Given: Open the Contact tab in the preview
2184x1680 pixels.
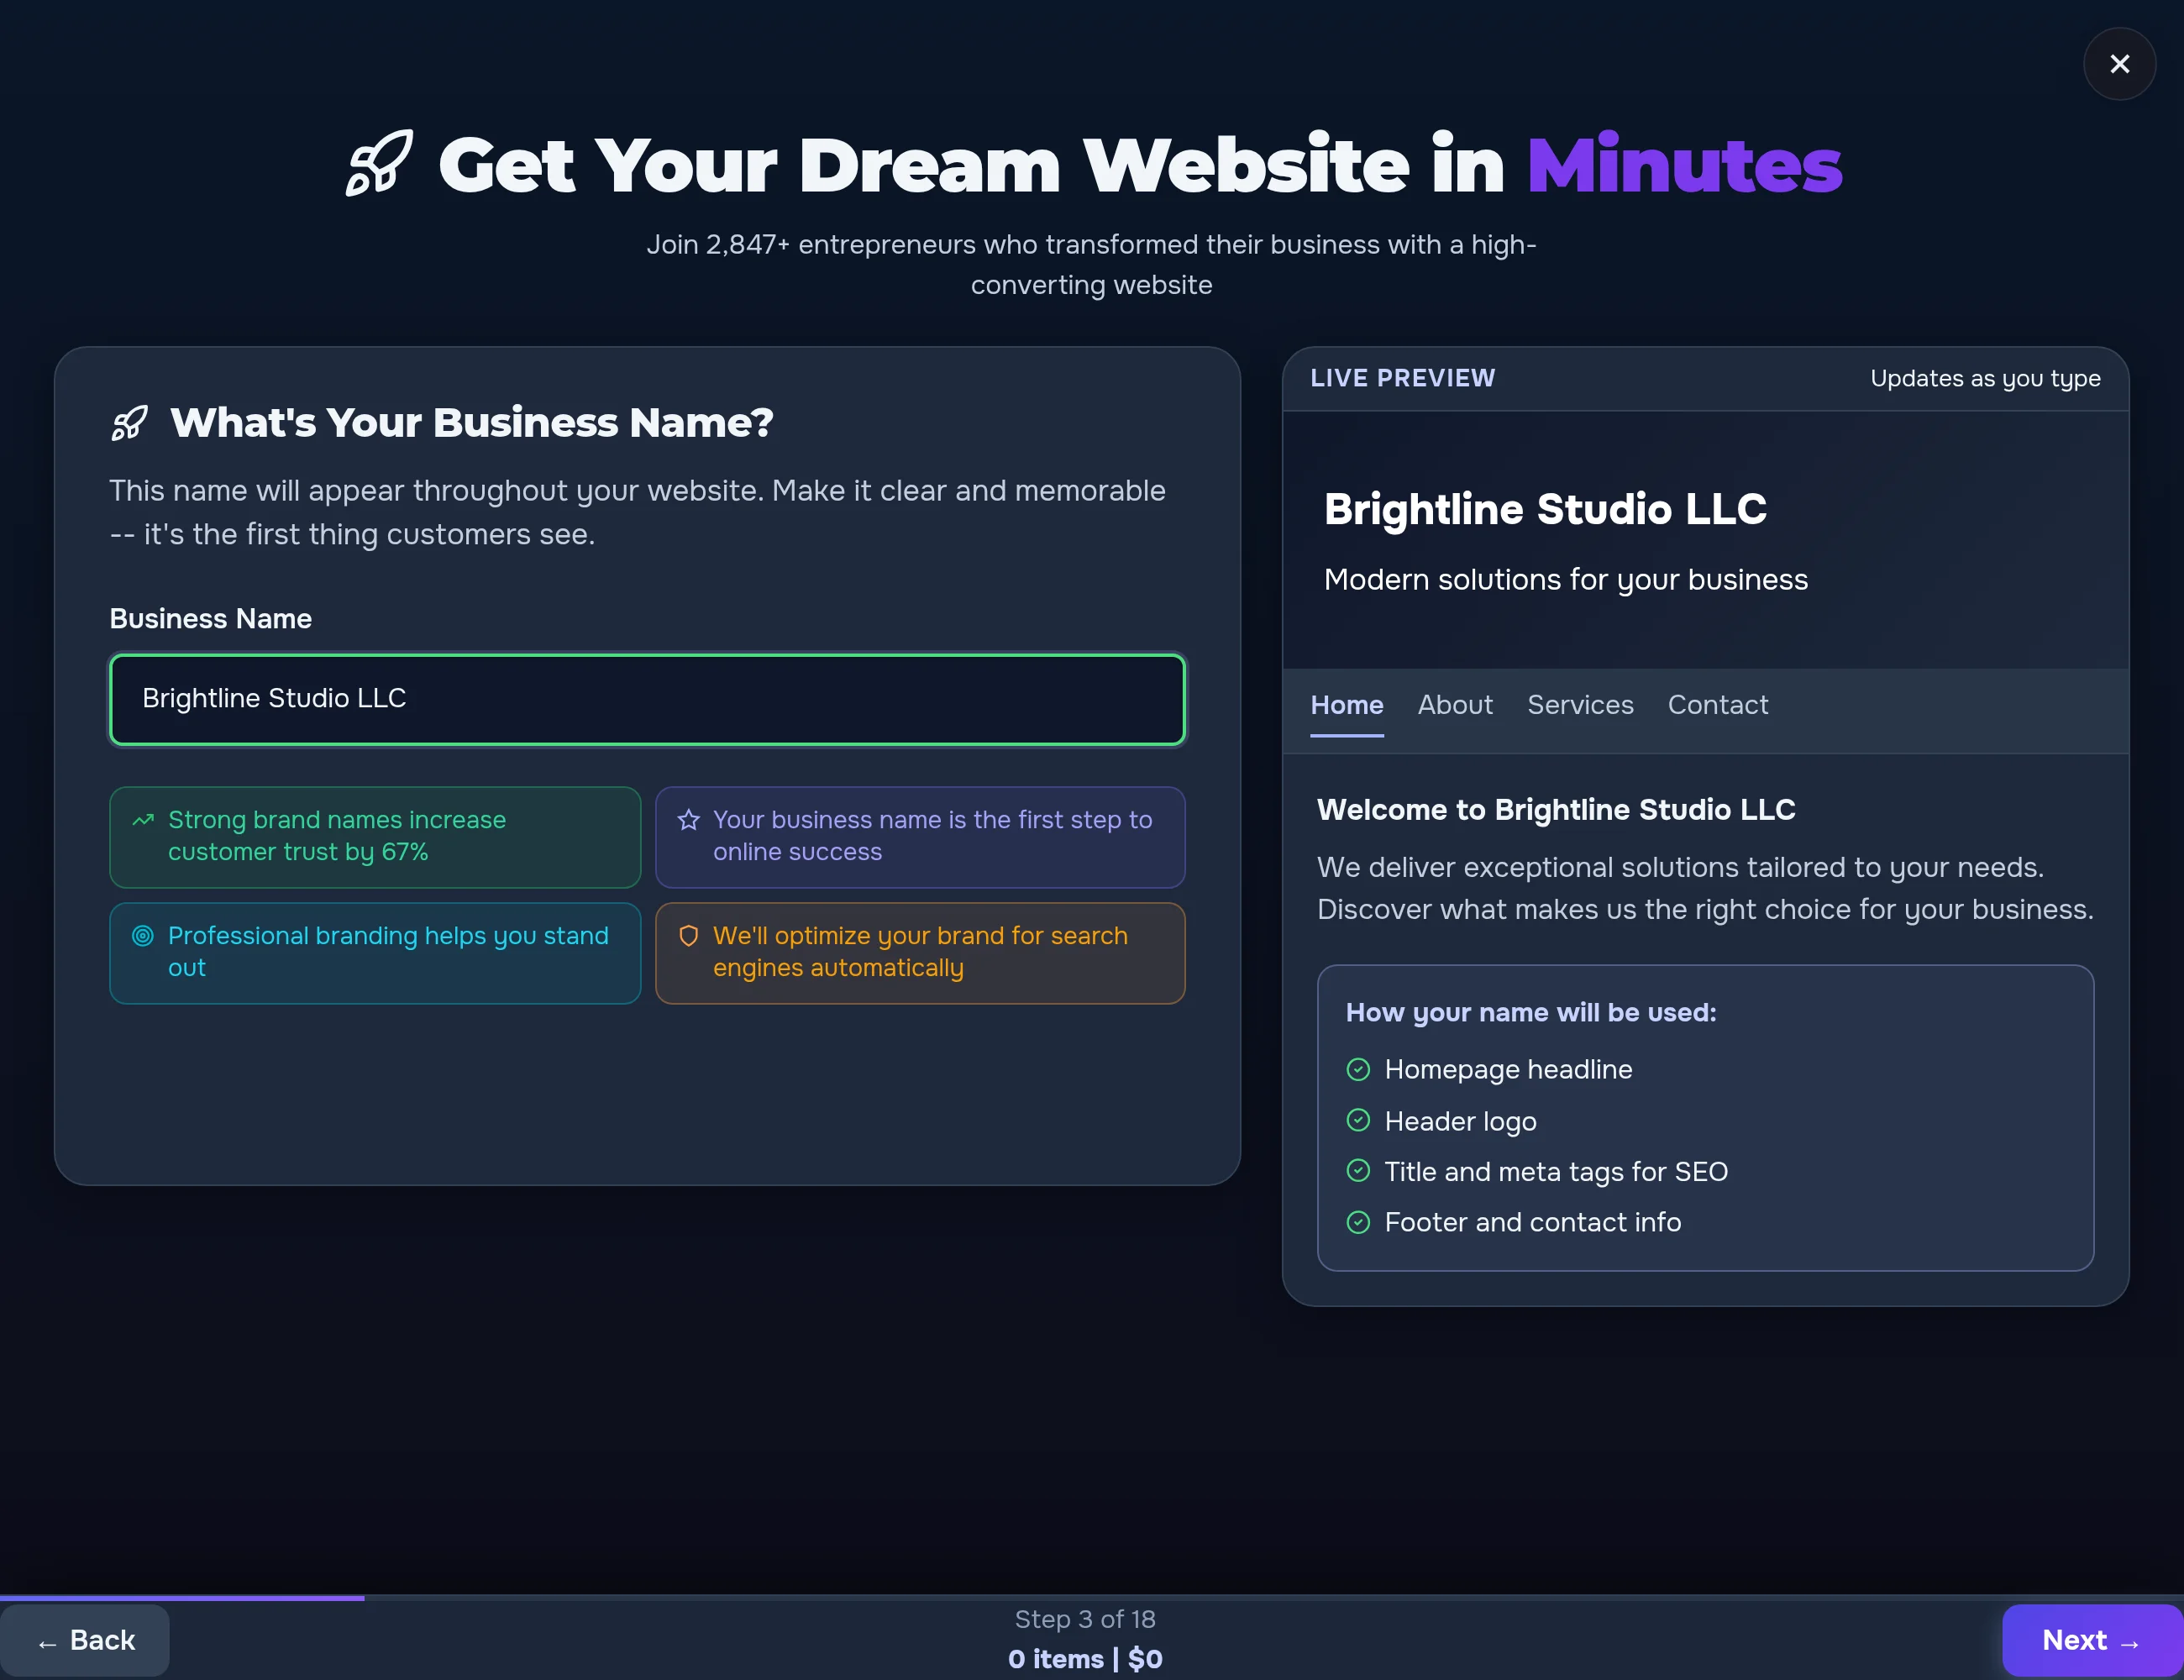Looking at the screenshot, I should coord(1717,705).
